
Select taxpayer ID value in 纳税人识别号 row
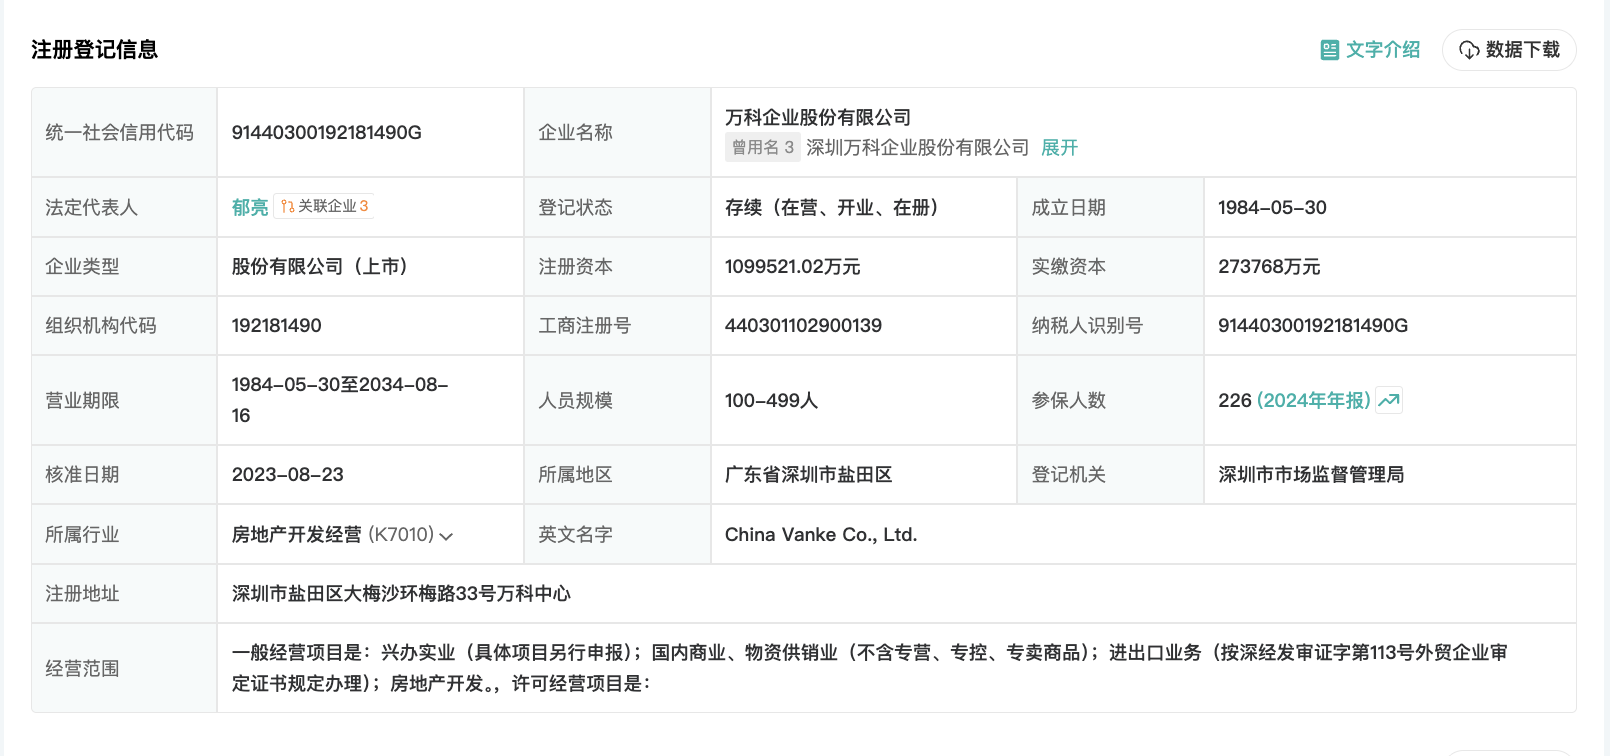(x=1312, y=325)
